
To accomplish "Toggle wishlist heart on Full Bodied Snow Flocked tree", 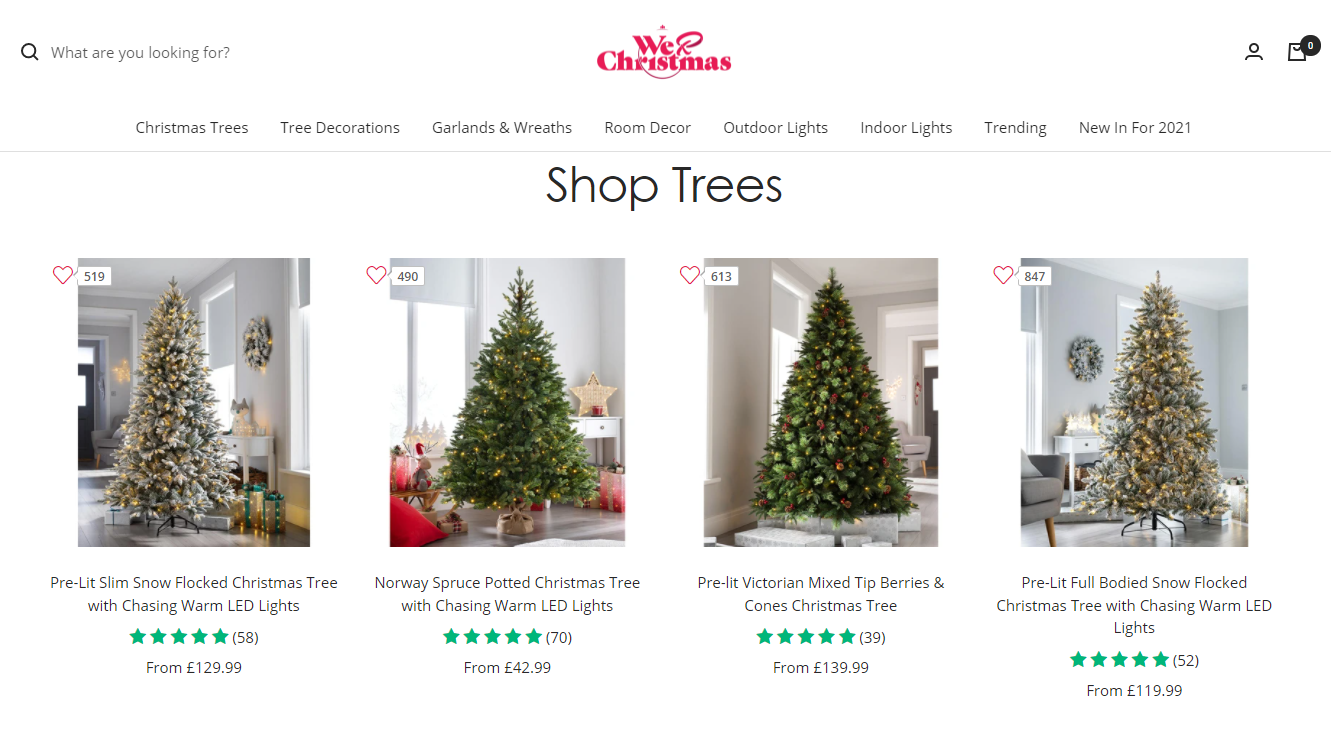I will (x=1003, y=275).
